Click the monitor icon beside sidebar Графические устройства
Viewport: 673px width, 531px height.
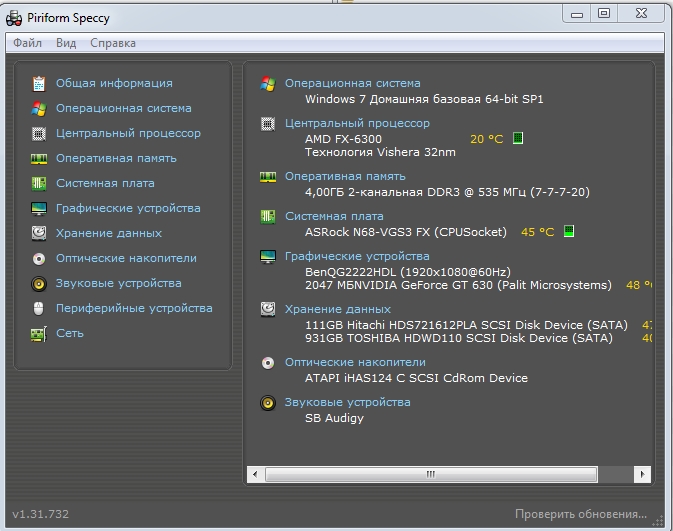[39, 209]
